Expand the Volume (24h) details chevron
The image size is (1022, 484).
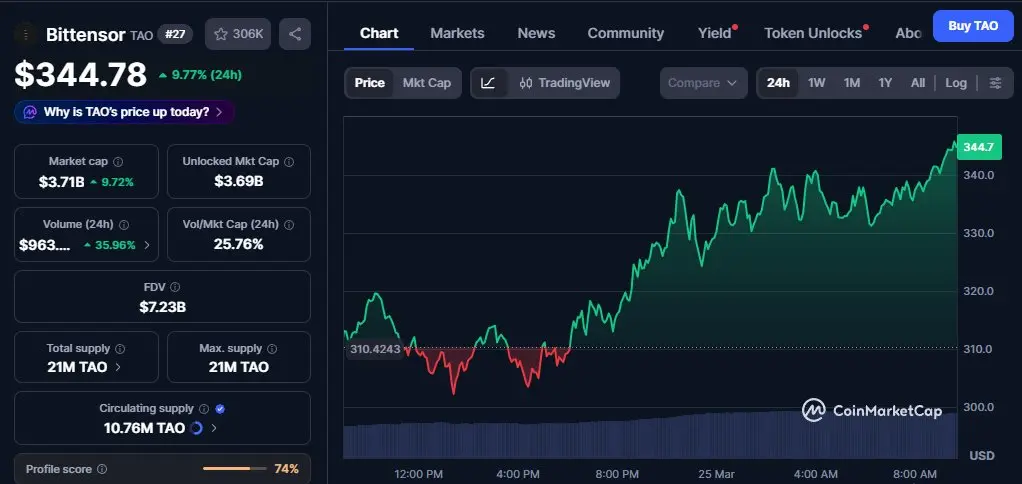coord(147,245)
